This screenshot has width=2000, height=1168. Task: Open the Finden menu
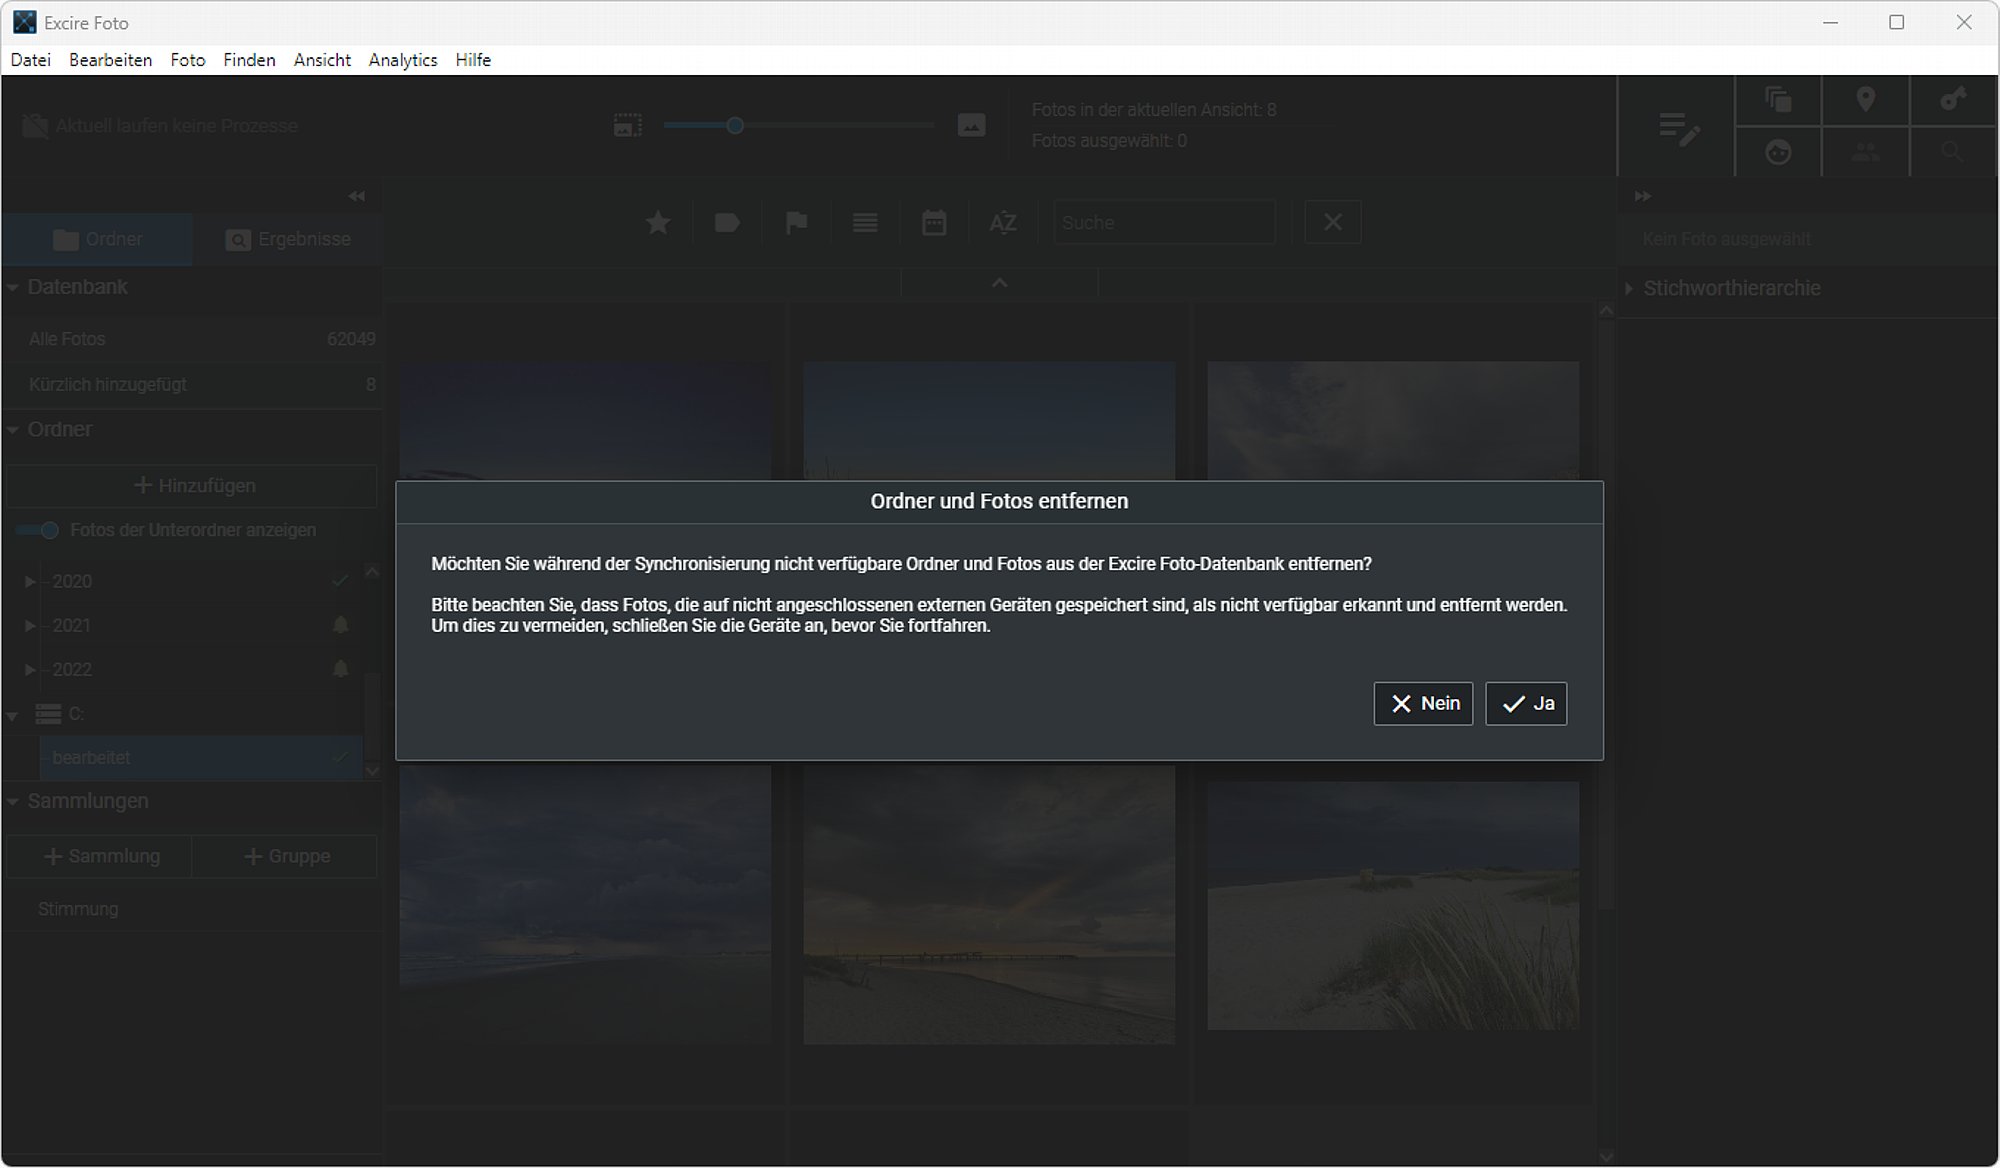point(249,60)
